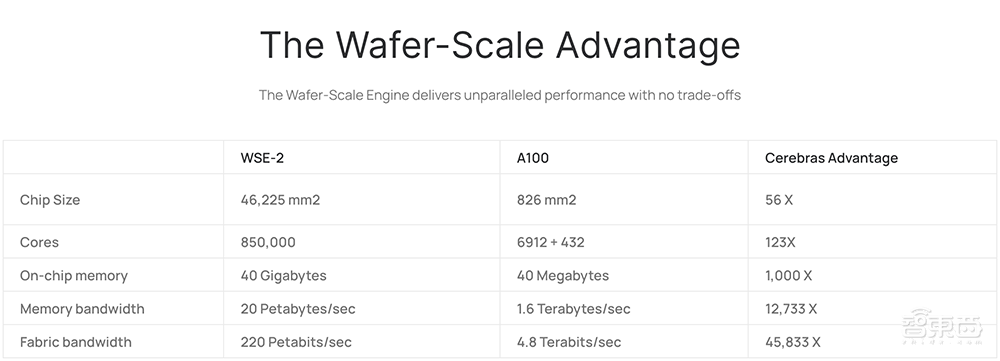Select the Chip Size row label
Screen dimensions: 1000x361
[50, 200]
